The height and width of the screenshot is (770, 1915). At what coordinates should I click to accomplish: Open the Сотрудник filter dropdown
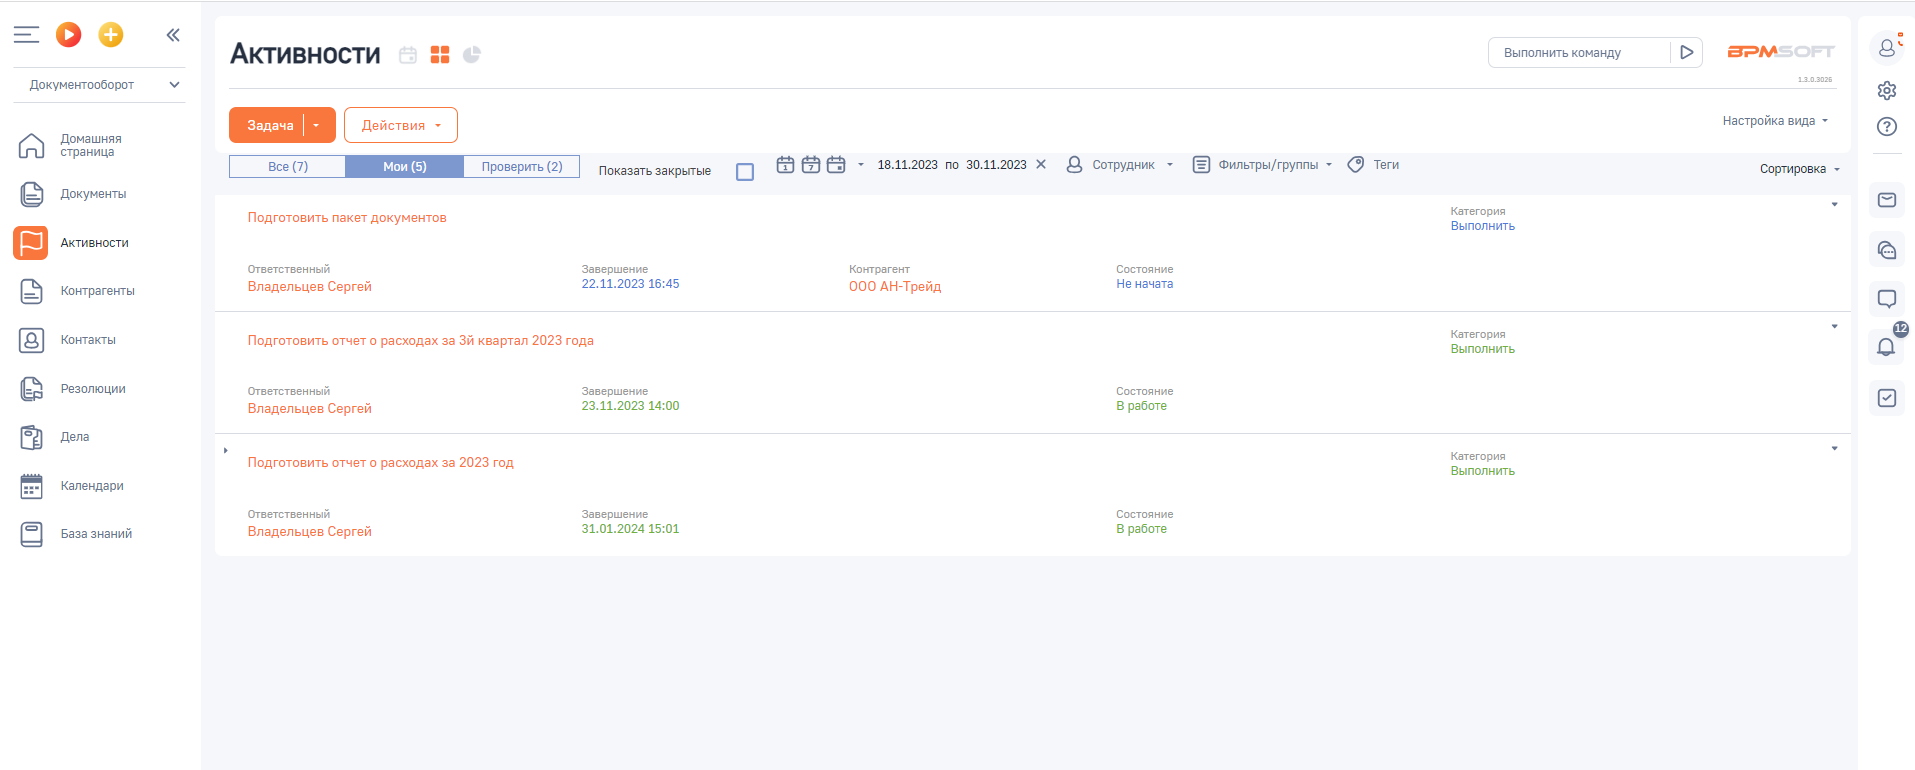[1120, 165]
